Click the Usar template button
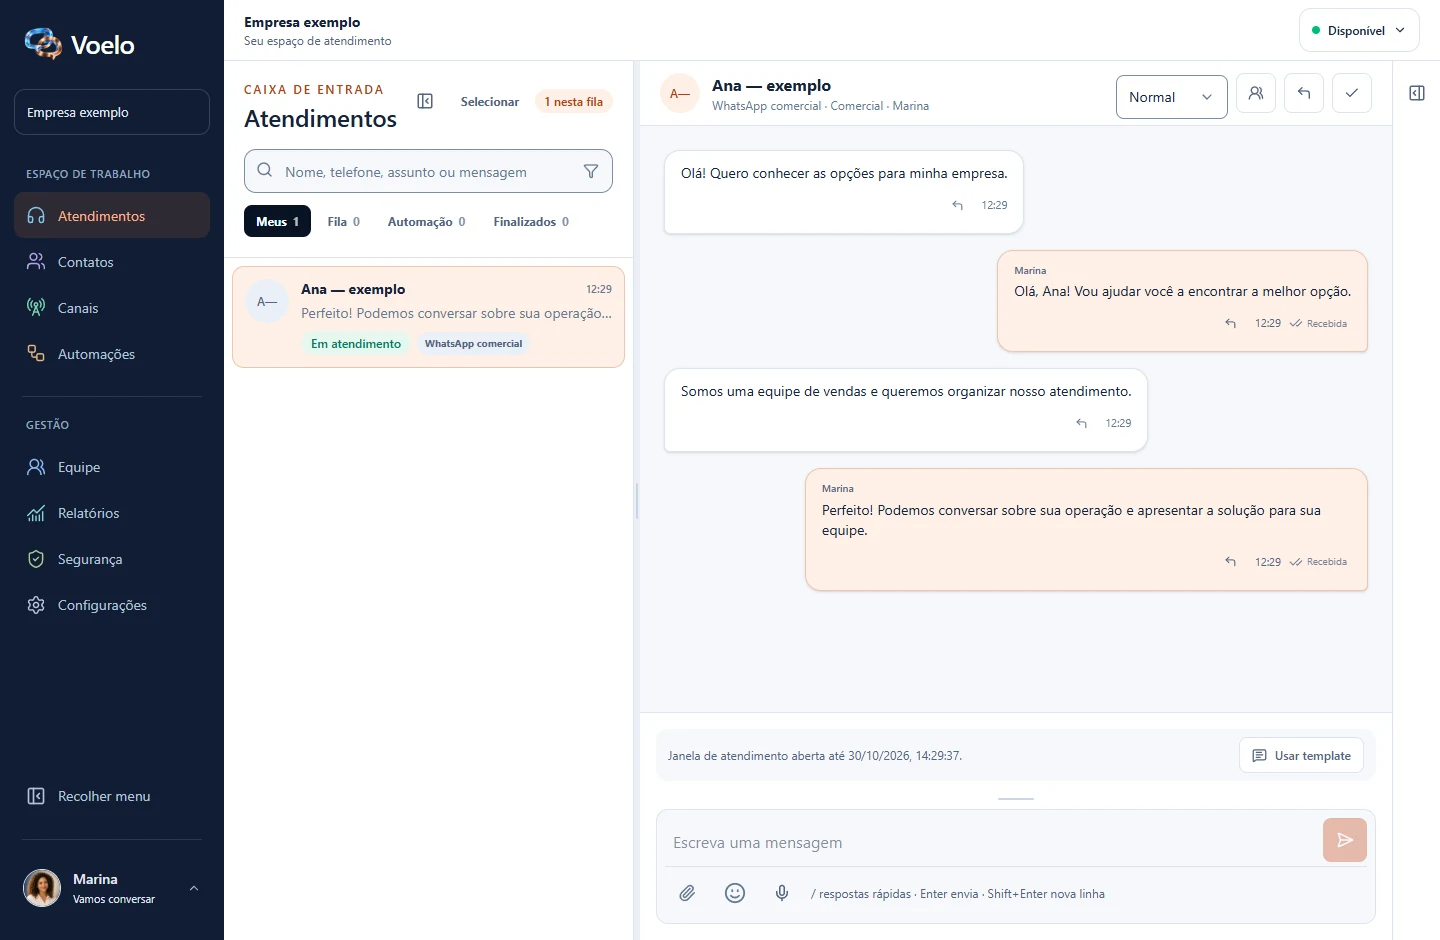Screen dimensions: 1440x940 coord(1301,755)
